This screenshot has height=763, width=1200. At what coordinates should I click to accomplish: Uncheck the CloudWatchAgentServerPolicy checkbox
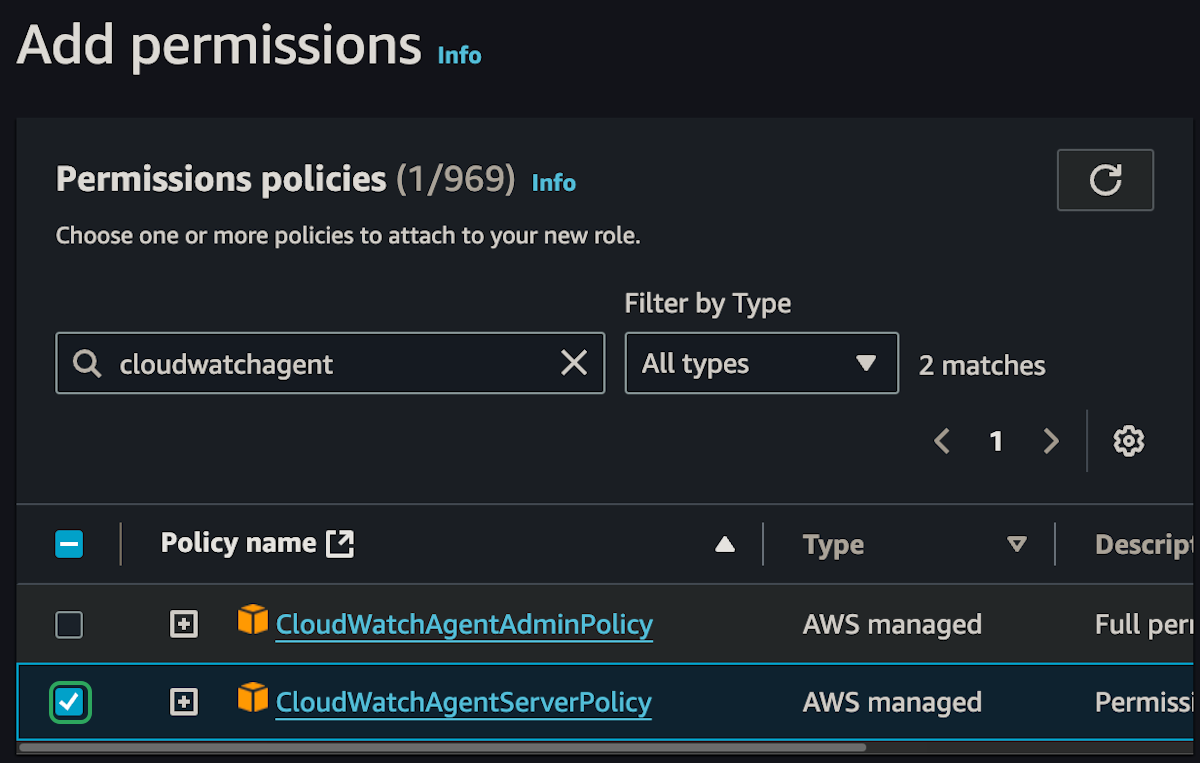69,702
